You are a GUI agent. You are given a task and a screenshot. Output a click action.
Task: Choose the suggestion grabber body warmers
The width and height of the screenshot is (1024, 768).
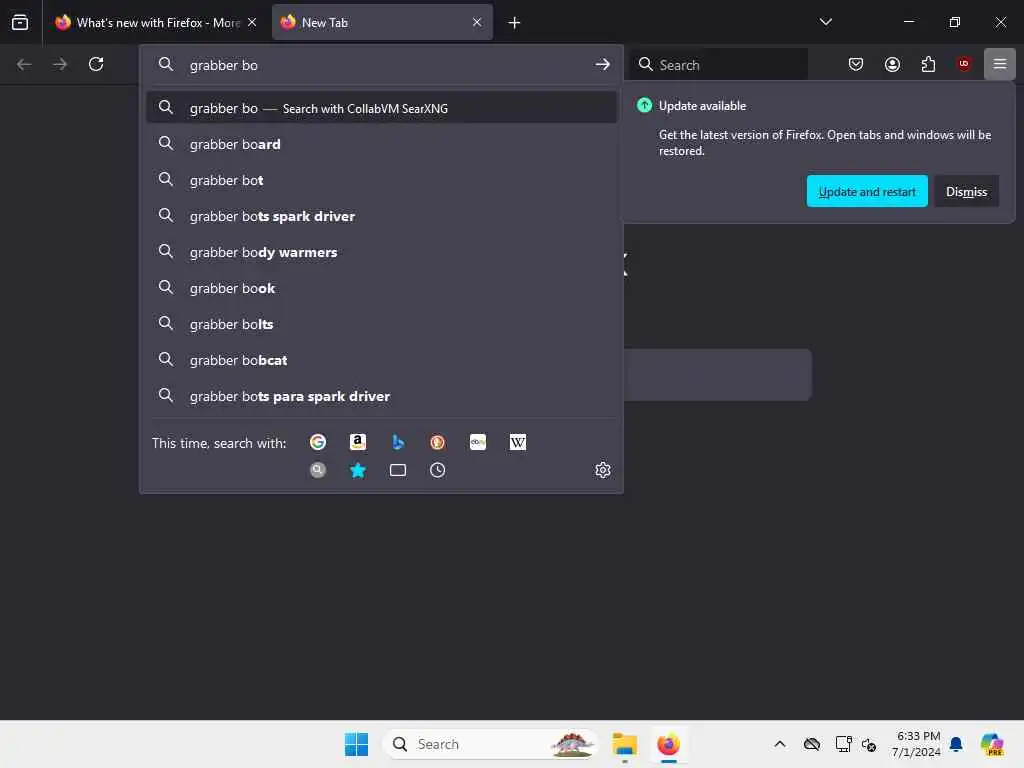click(381, 251)
